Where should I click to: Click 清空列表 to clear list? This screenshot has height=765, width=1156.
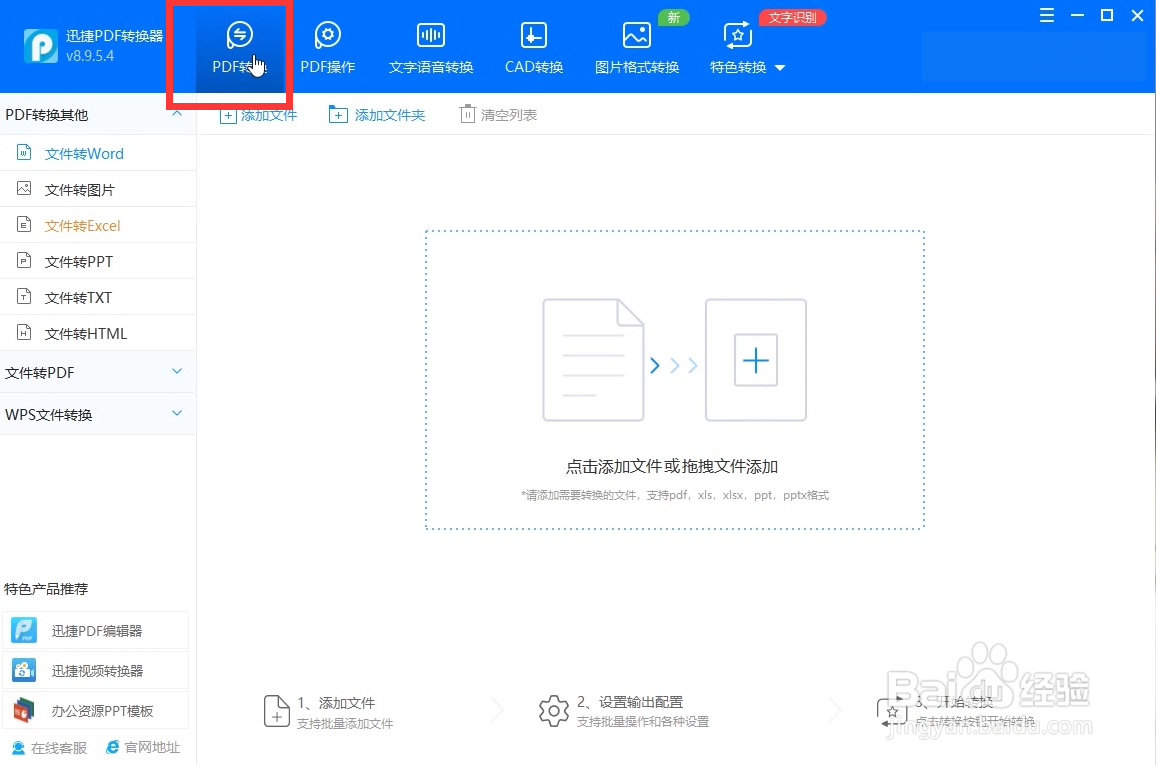click(x=498, y=115)
